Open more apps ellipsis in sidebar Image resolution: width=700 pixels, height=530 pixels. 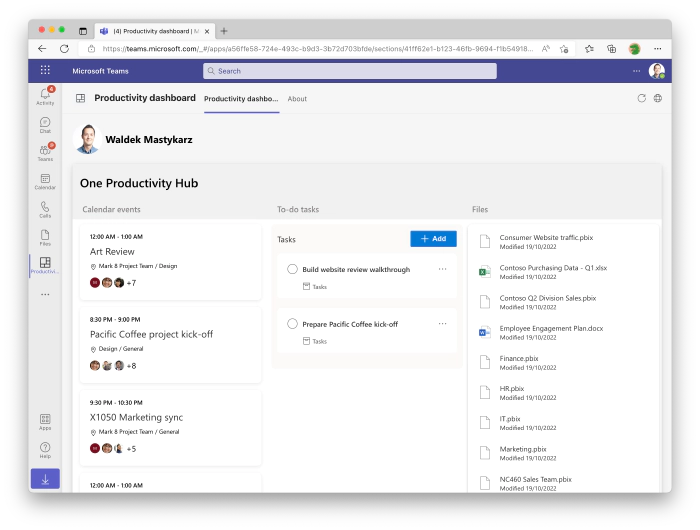coord(45,295)
